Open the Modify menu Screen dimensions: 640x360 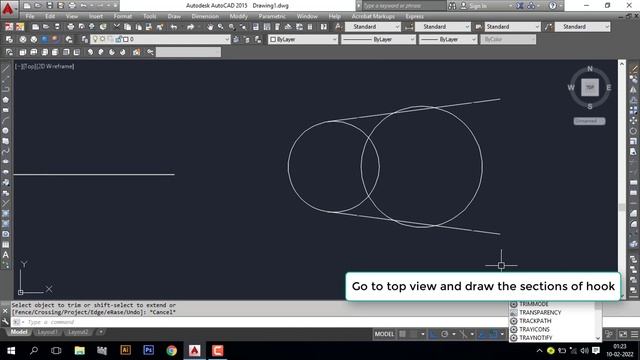238,16
